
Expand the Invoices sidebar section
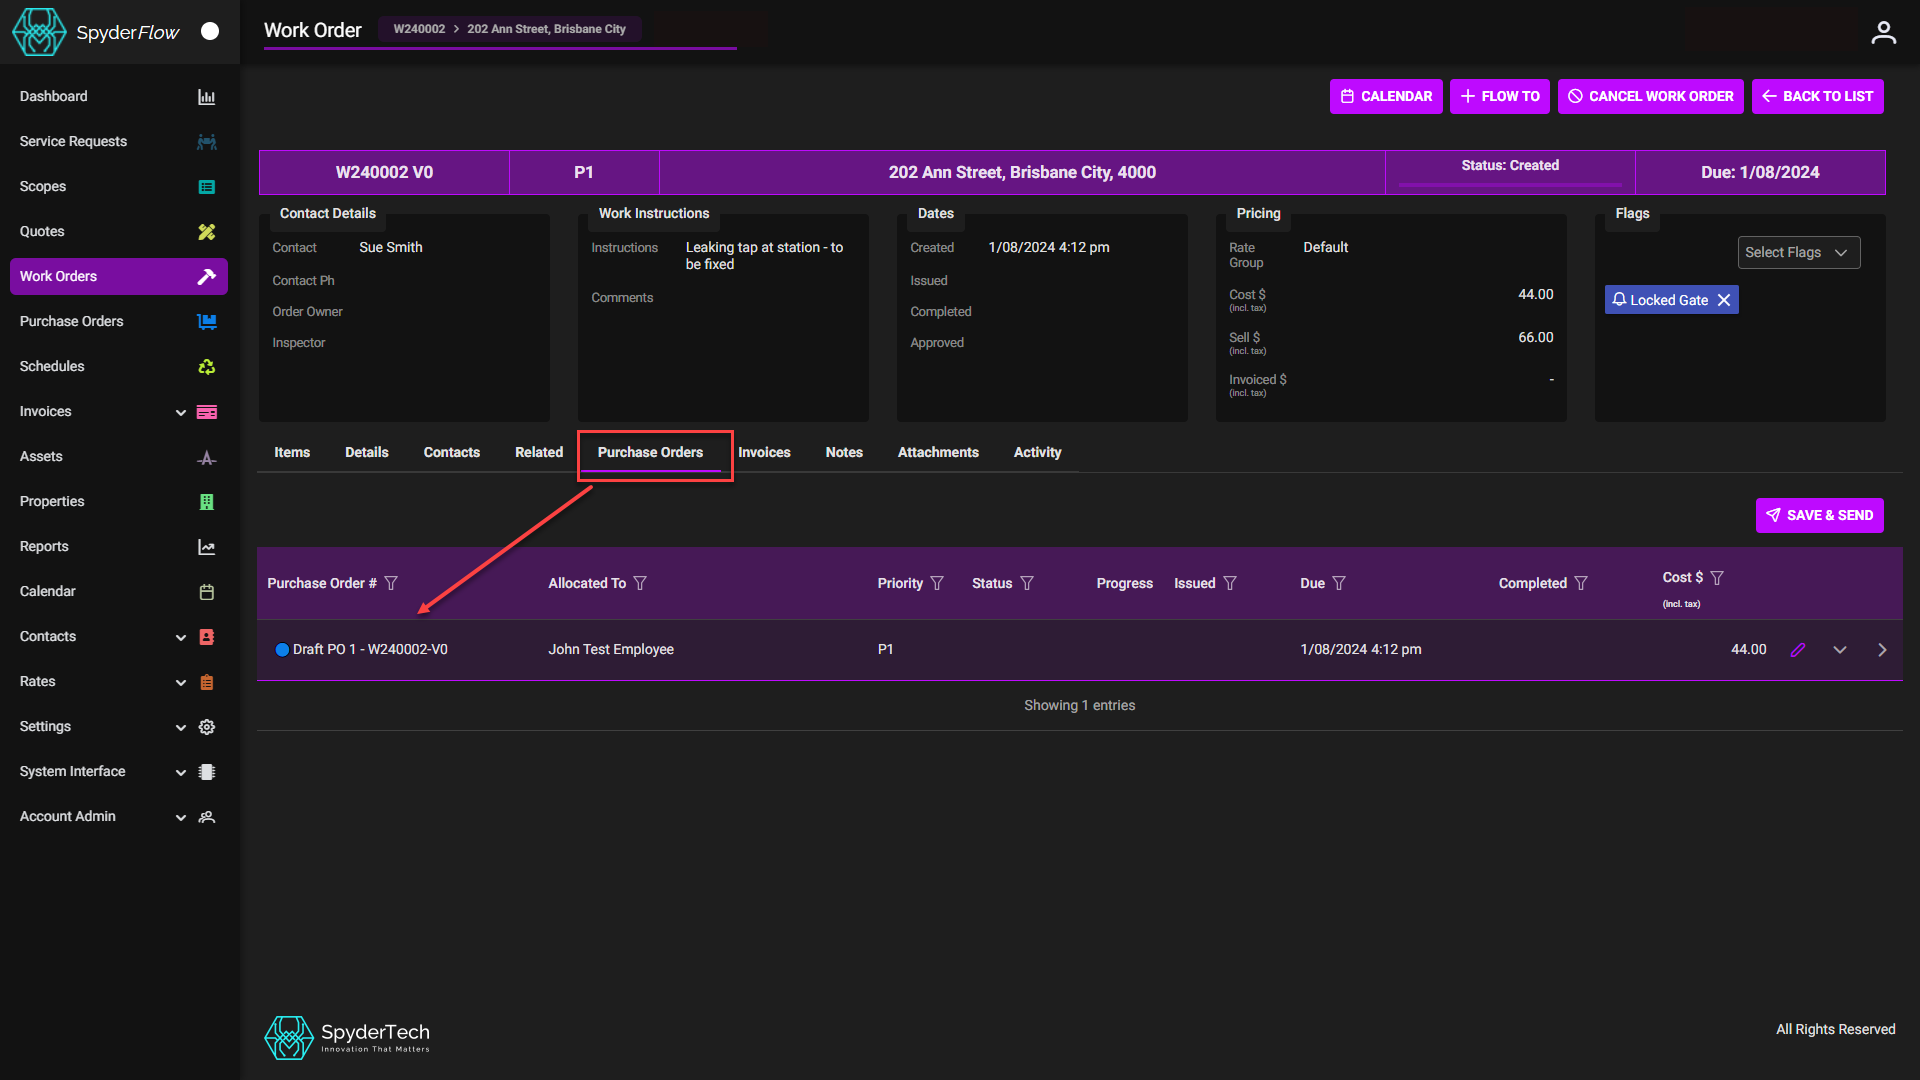tap(181, 411)
